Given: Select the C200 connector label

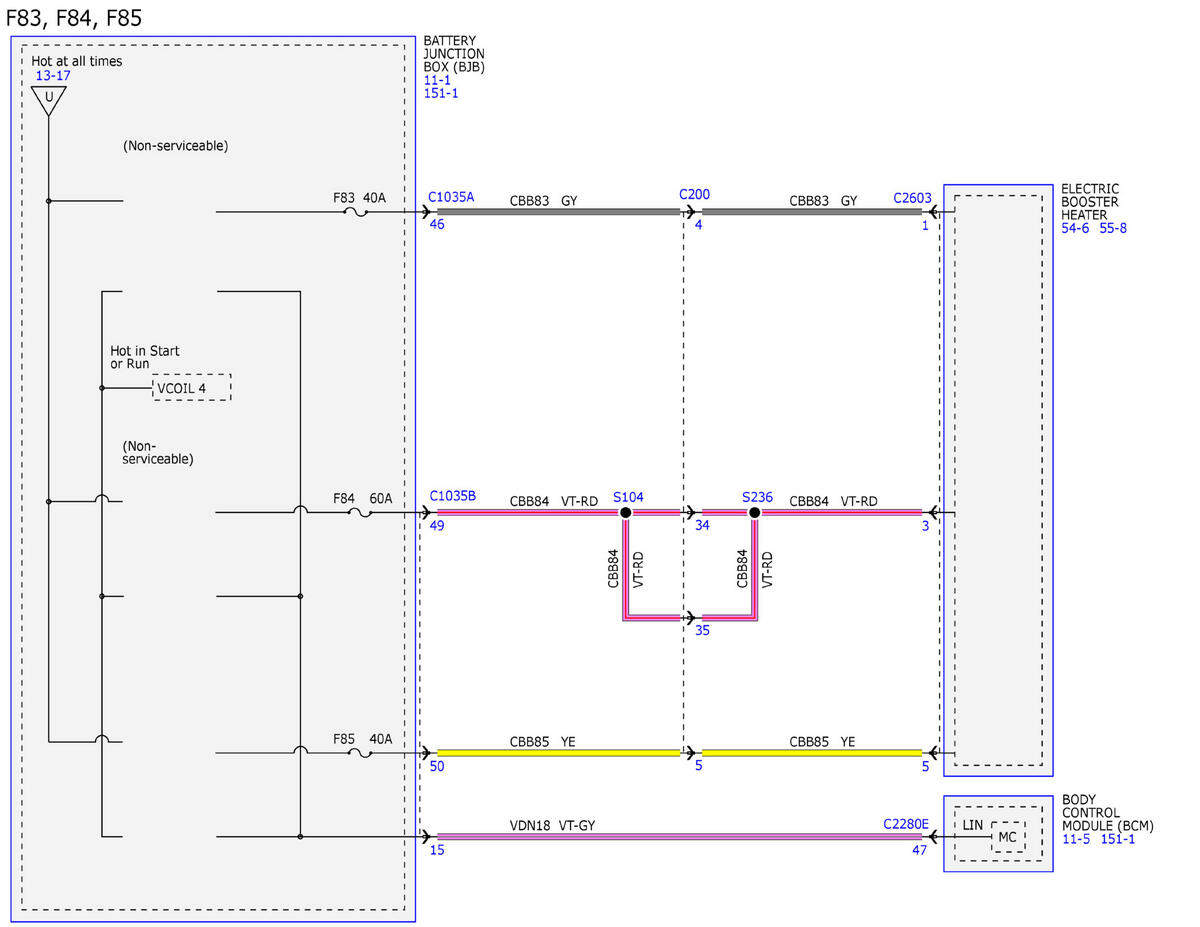Looking at the screenshot, I should (694, 194).
